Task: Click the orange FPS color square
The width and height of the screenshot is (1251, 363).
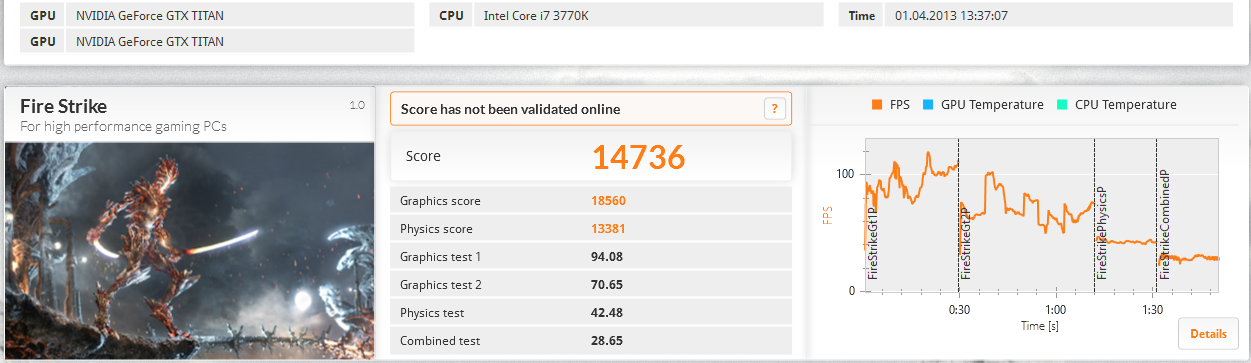Action: pyautogui.click(x=878, y=105)
